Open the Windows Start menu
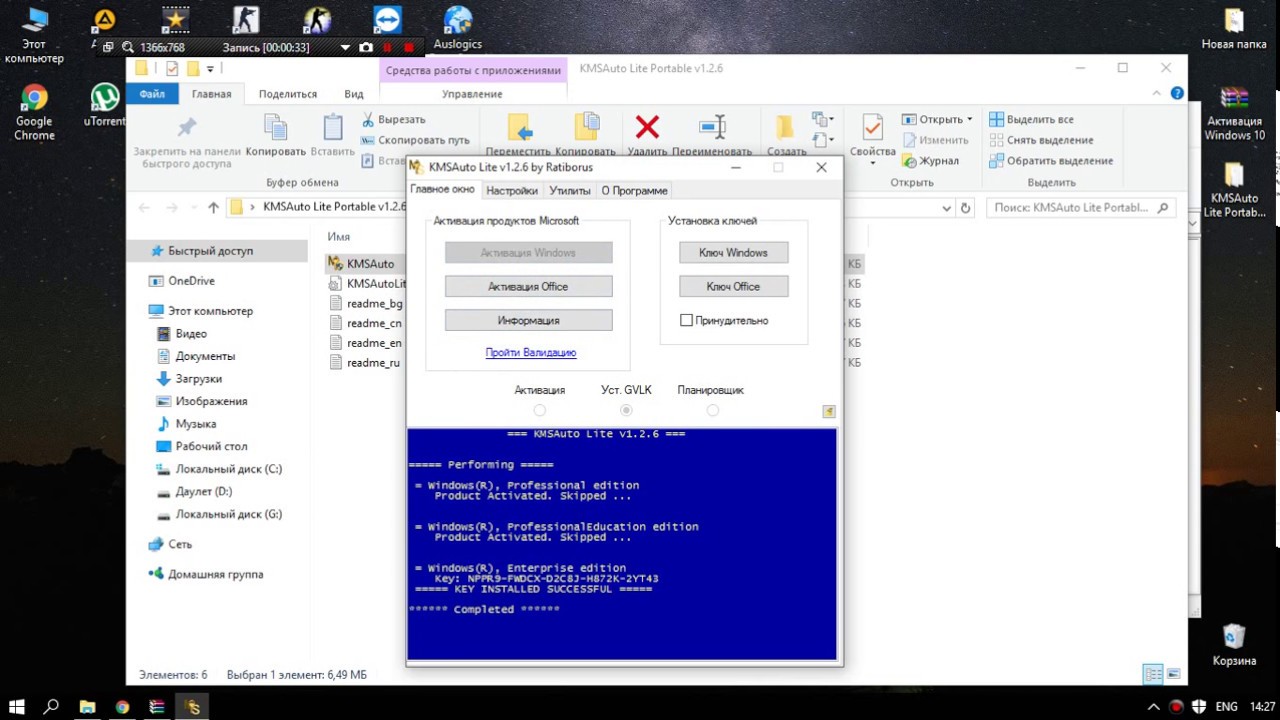The height and width of the screenshot is (720, 1280). [x=16, y=707]
